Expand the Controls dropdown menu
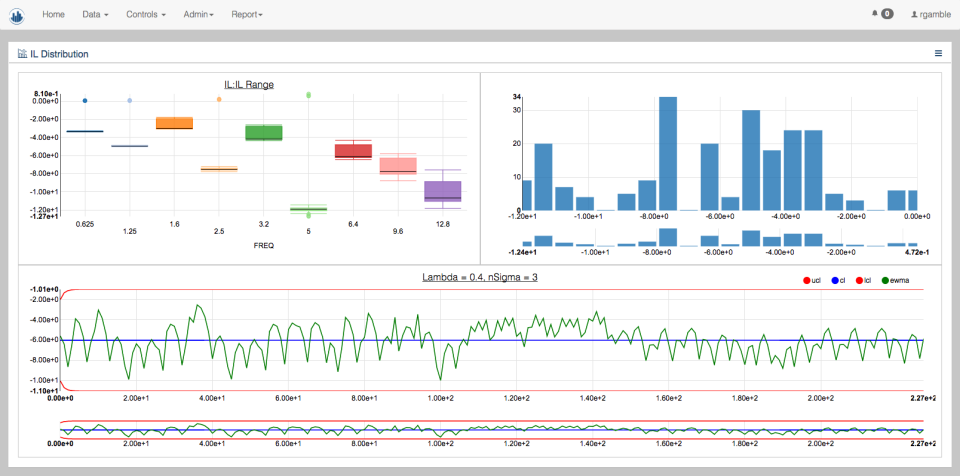Image resolution: width=960 pixels, height=476 pixels. tap(146, 15)
